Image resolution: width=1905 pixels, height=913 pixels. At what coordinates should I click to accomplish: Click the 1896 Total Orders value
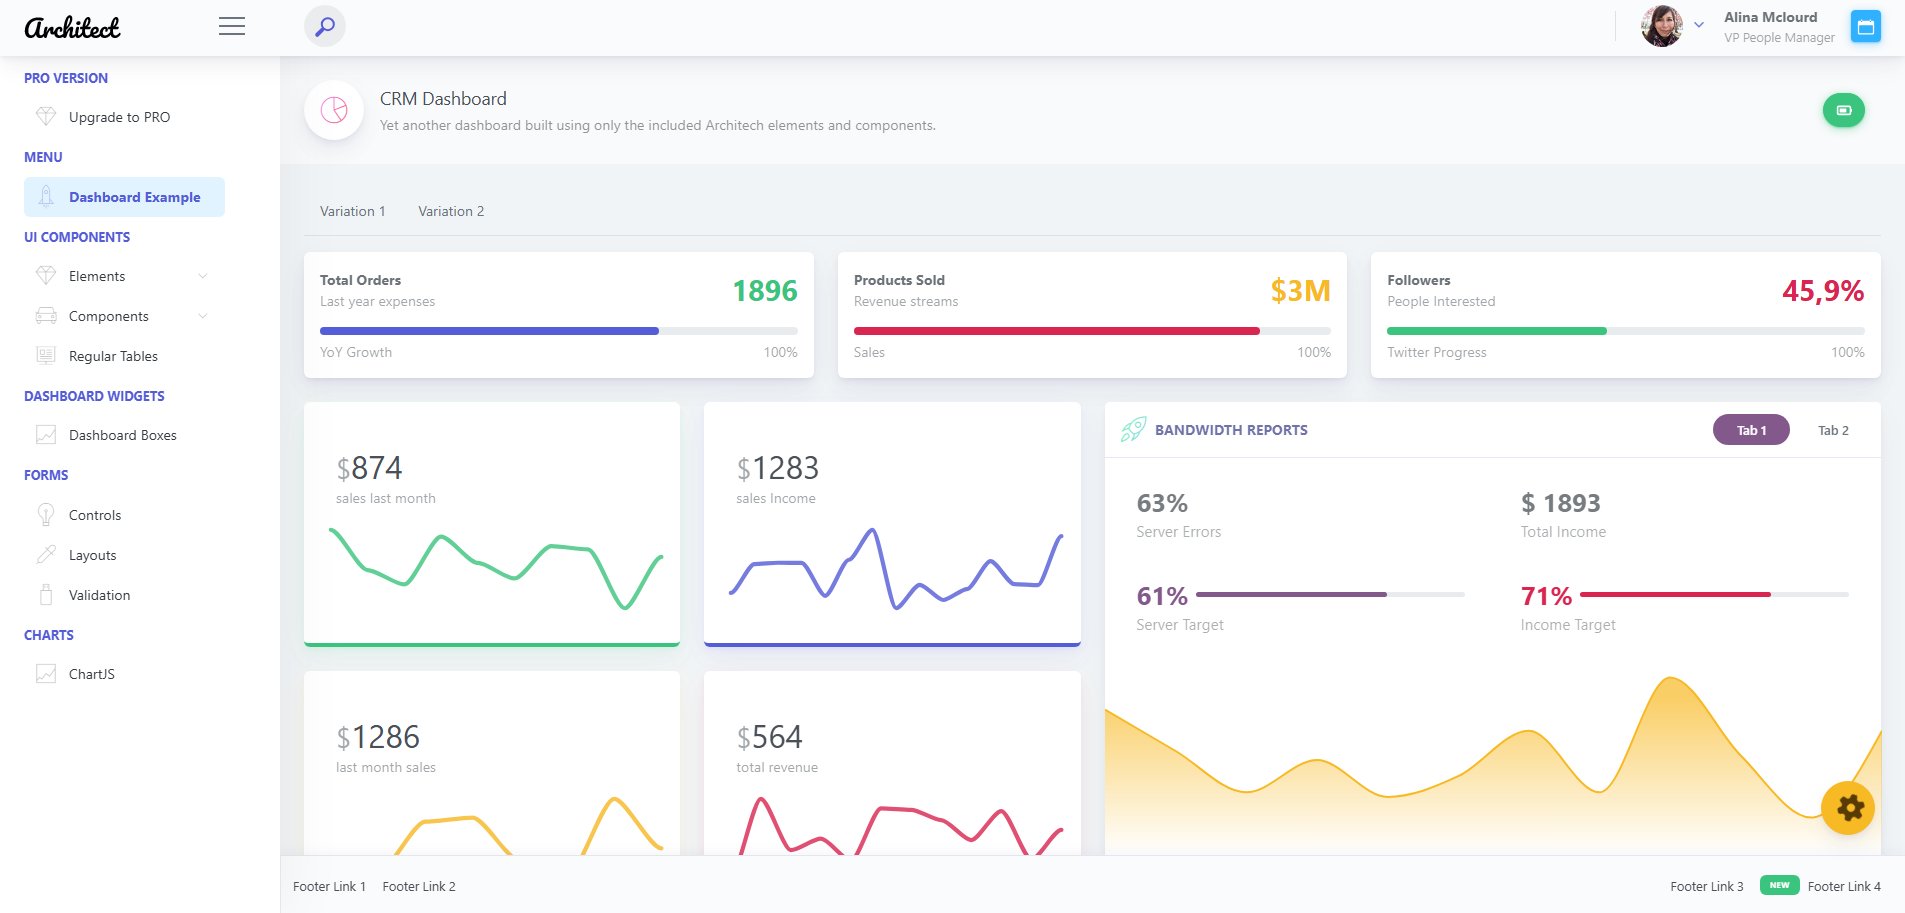coord(765,291)
